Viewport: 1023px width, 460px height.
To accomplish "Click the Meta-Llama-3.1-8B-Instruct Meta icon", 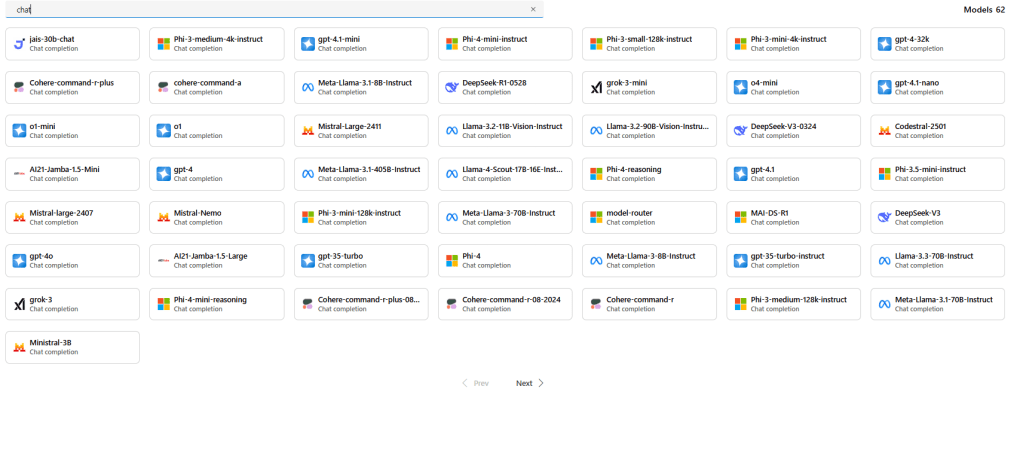I will point(307,87).
